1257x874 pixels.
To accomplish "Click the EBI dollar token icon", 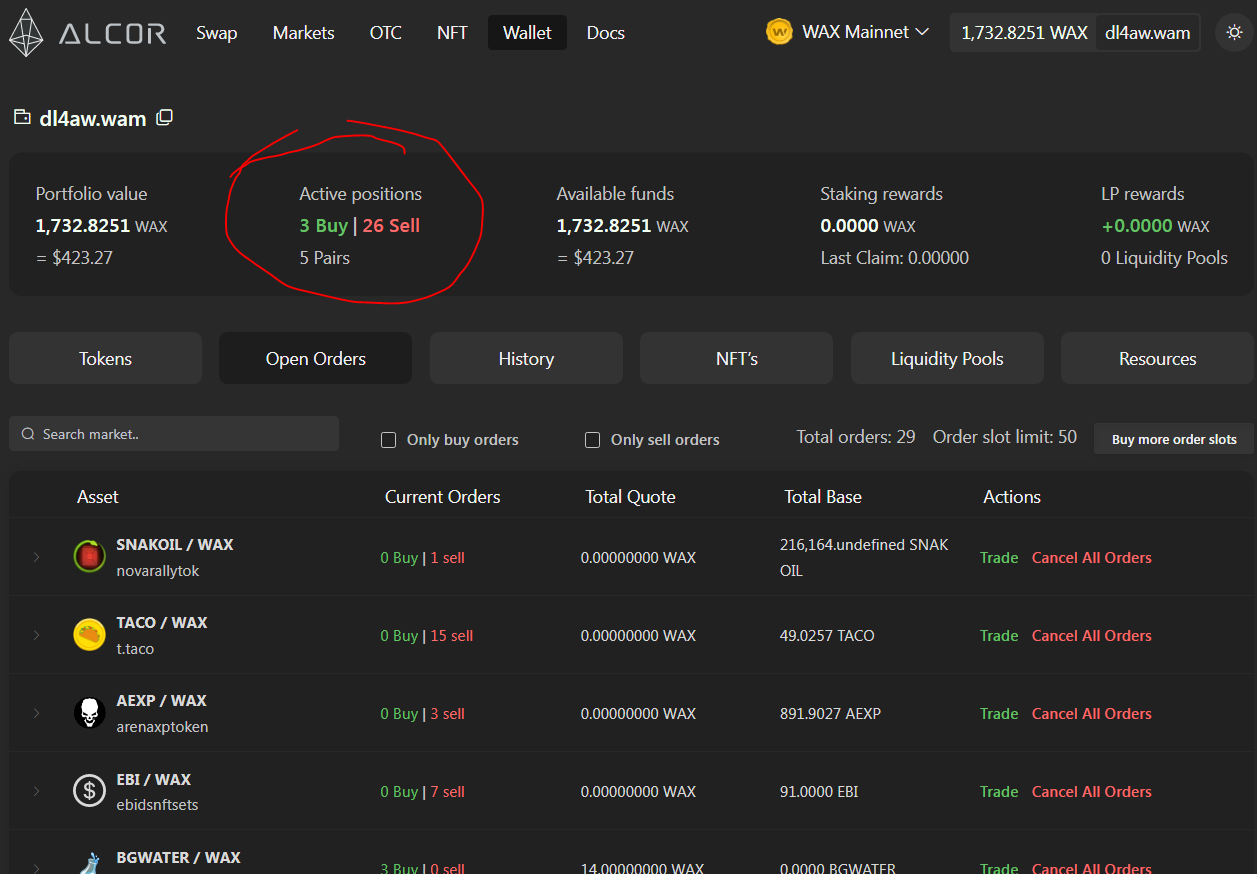I will [x=89, y=790].
